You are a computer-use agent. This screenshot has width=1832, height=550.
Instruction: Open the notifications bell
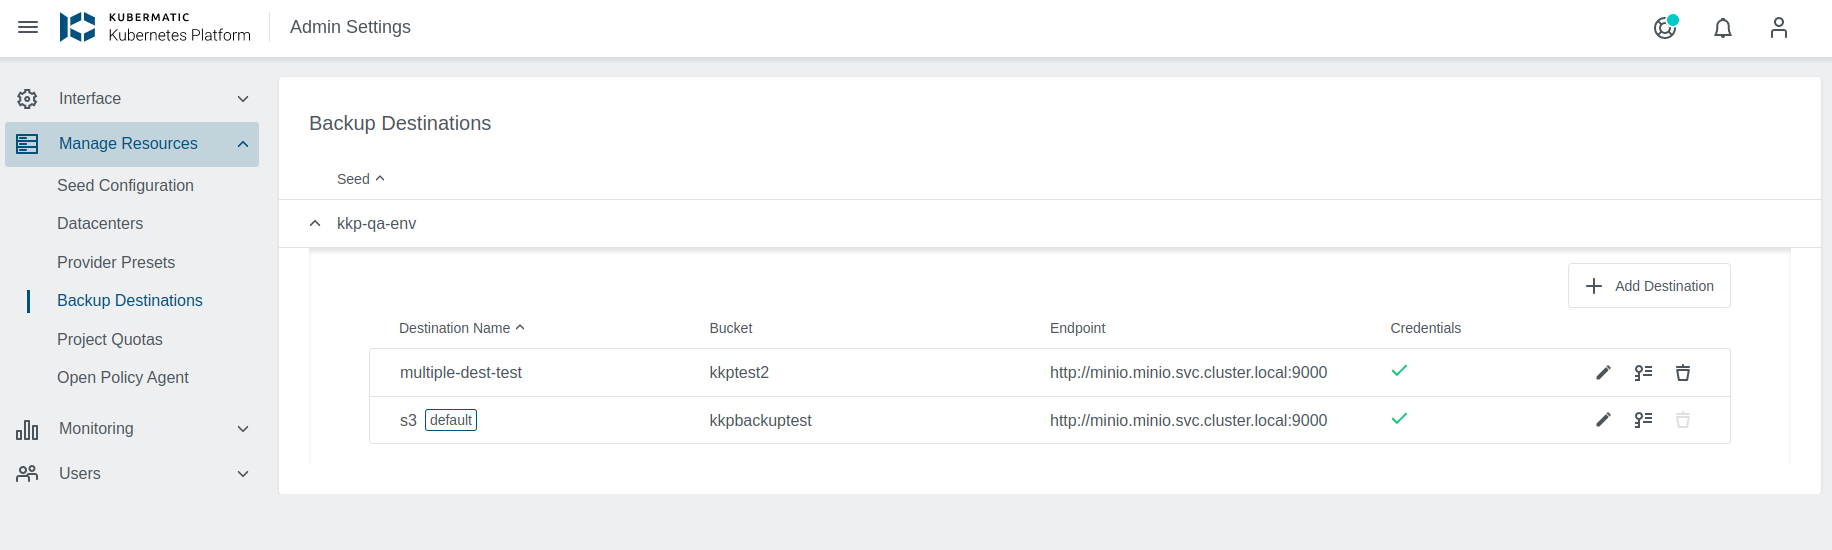pos(1722,28)
